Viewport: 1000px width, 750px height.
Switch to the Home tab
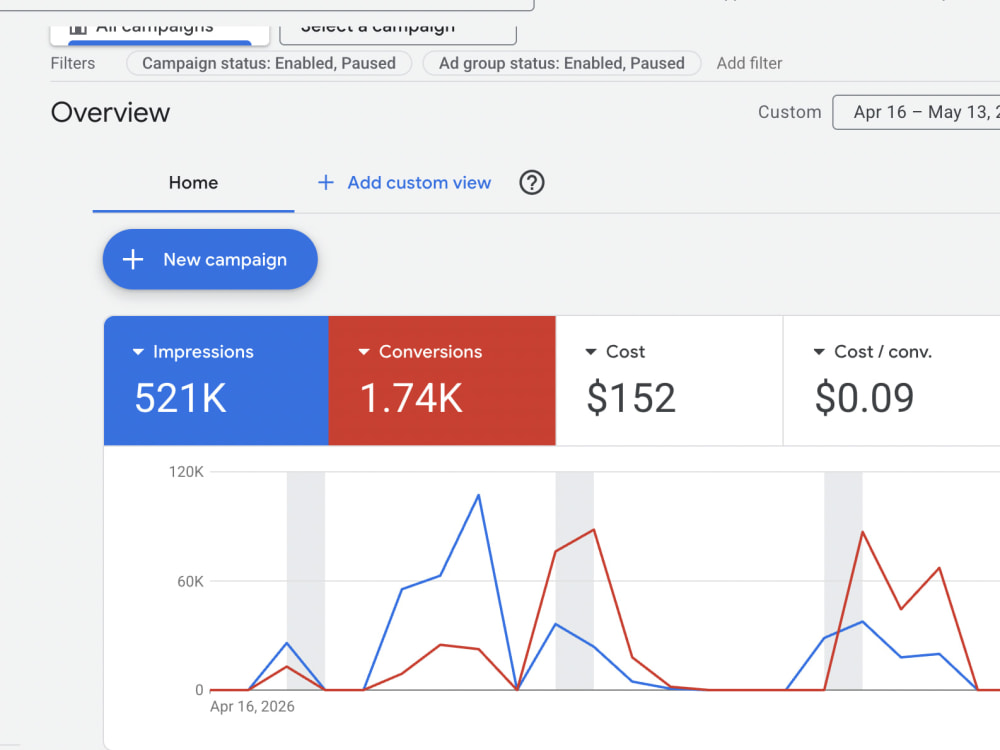click(193, 183)
